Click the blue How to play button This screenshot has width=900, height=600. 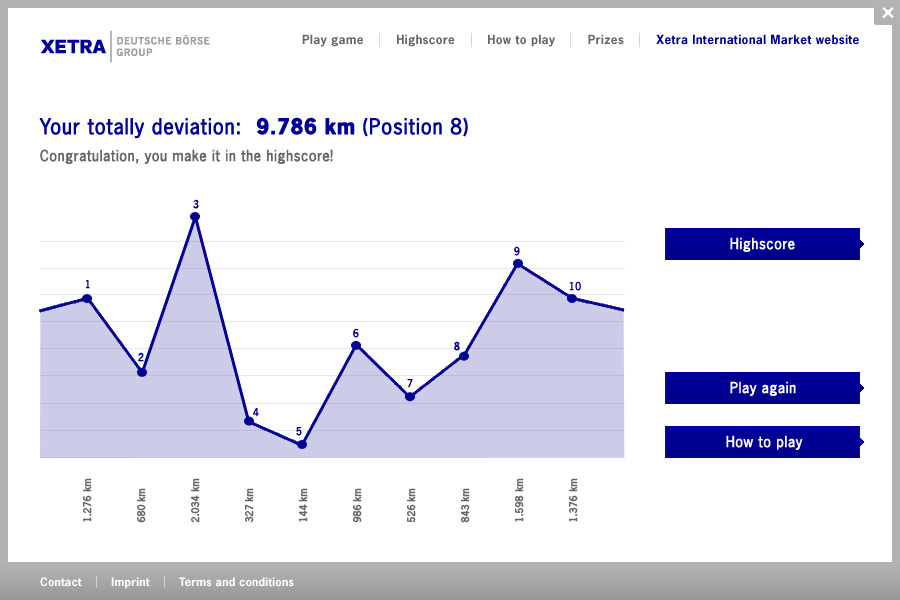point(762,442)
